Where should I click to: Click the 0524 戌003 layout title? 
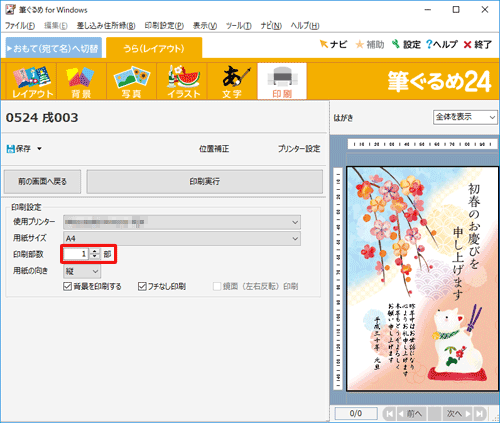click(x=42, y=118)
